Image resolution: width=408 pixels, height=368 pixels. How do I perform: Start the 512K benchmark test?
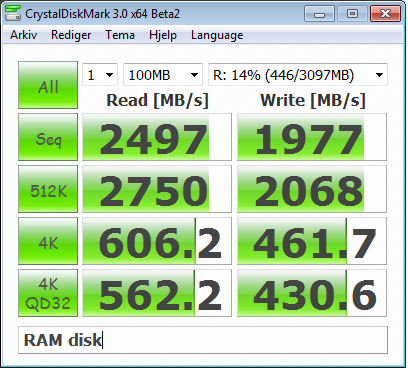coord(48,189)
